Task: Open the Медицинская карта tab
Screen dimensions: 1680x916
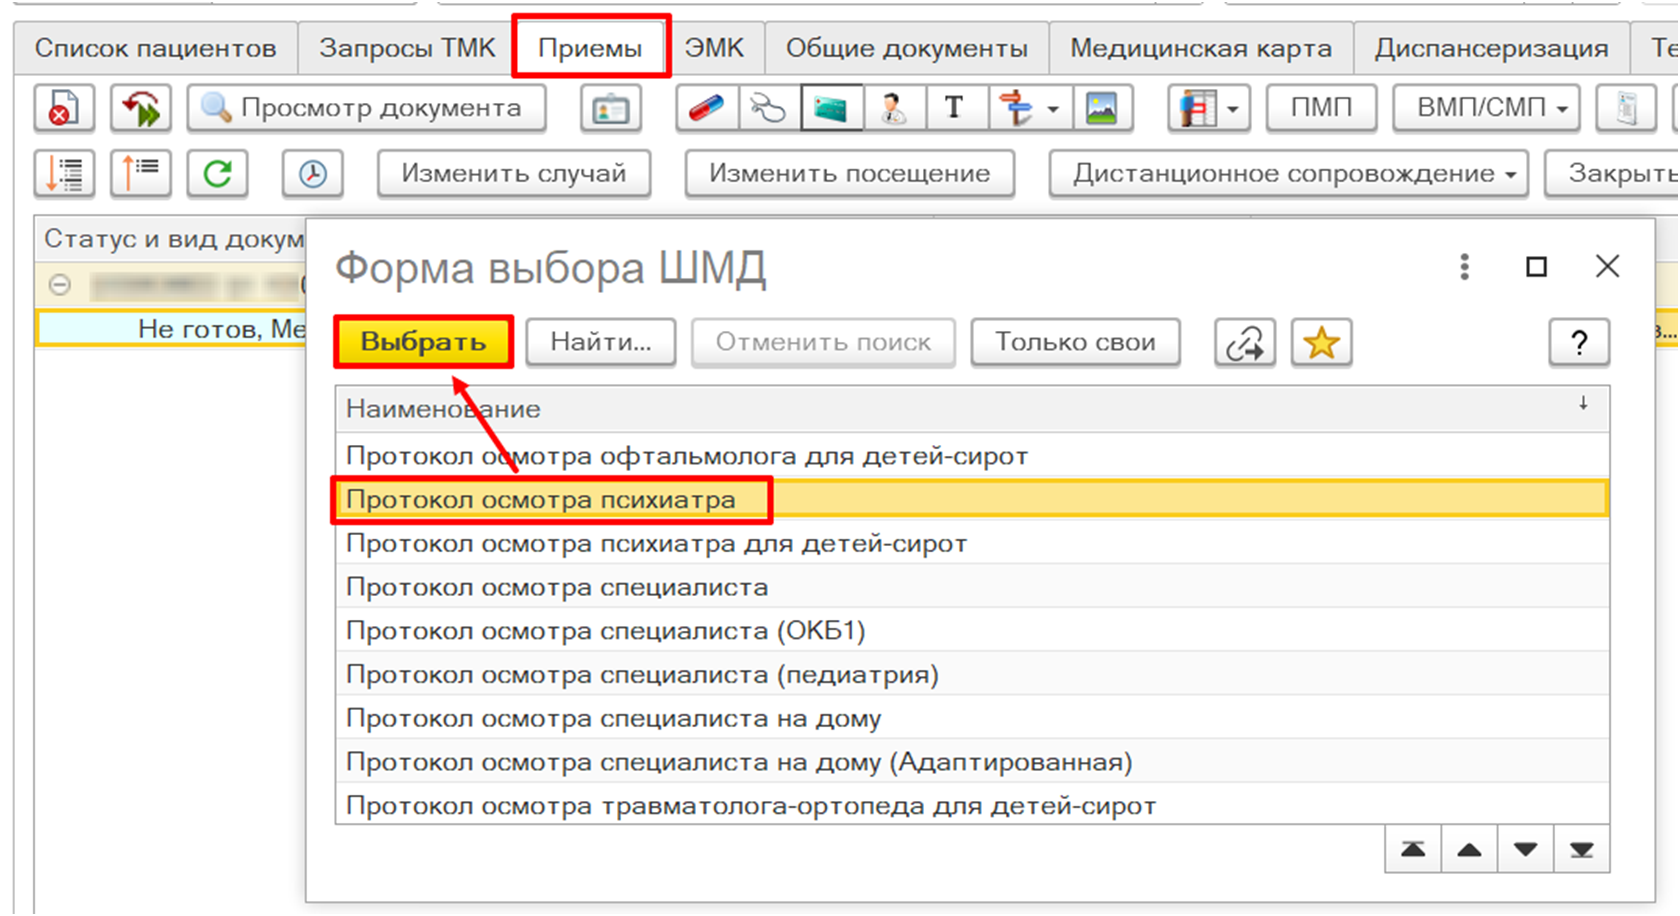Action: [1200, 48]
